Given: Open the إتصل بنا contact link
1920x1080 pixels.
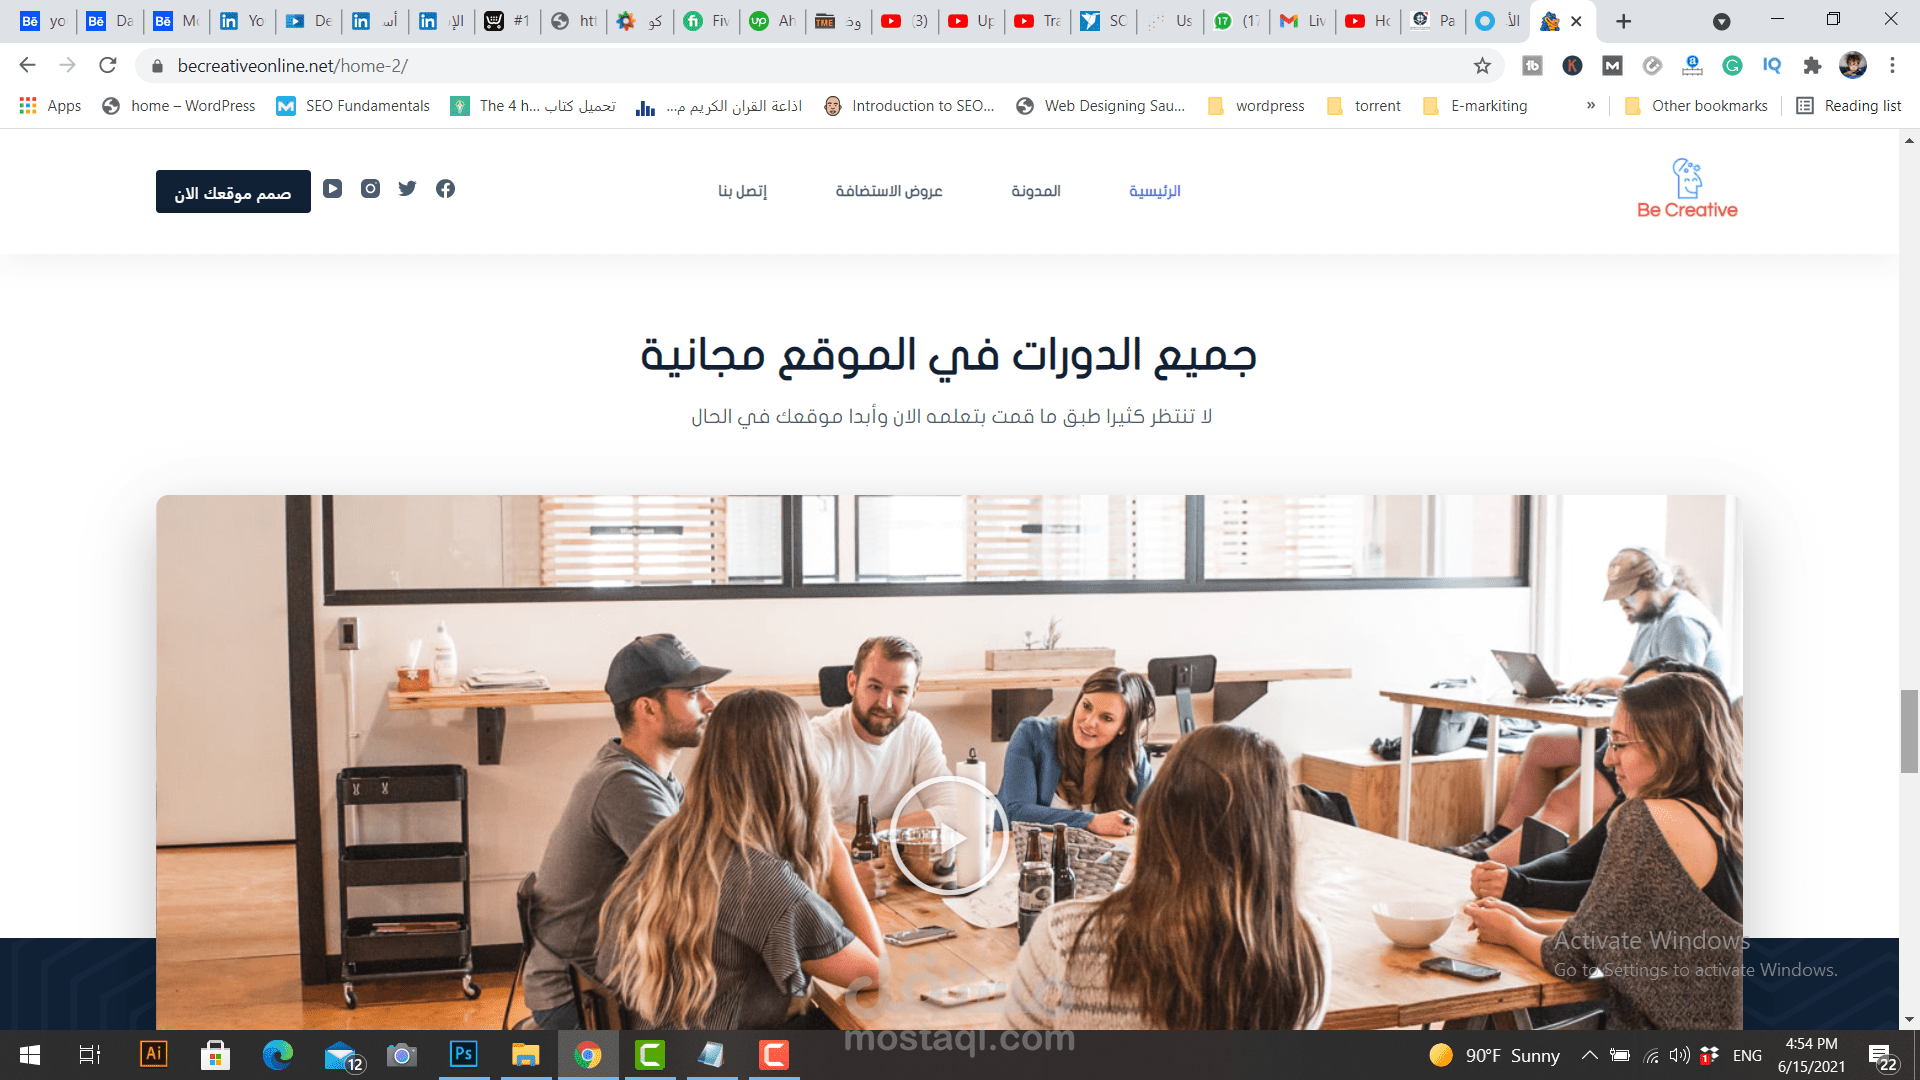Looking at the screenshot, I should pyautogui.click(x=743, y=191).
